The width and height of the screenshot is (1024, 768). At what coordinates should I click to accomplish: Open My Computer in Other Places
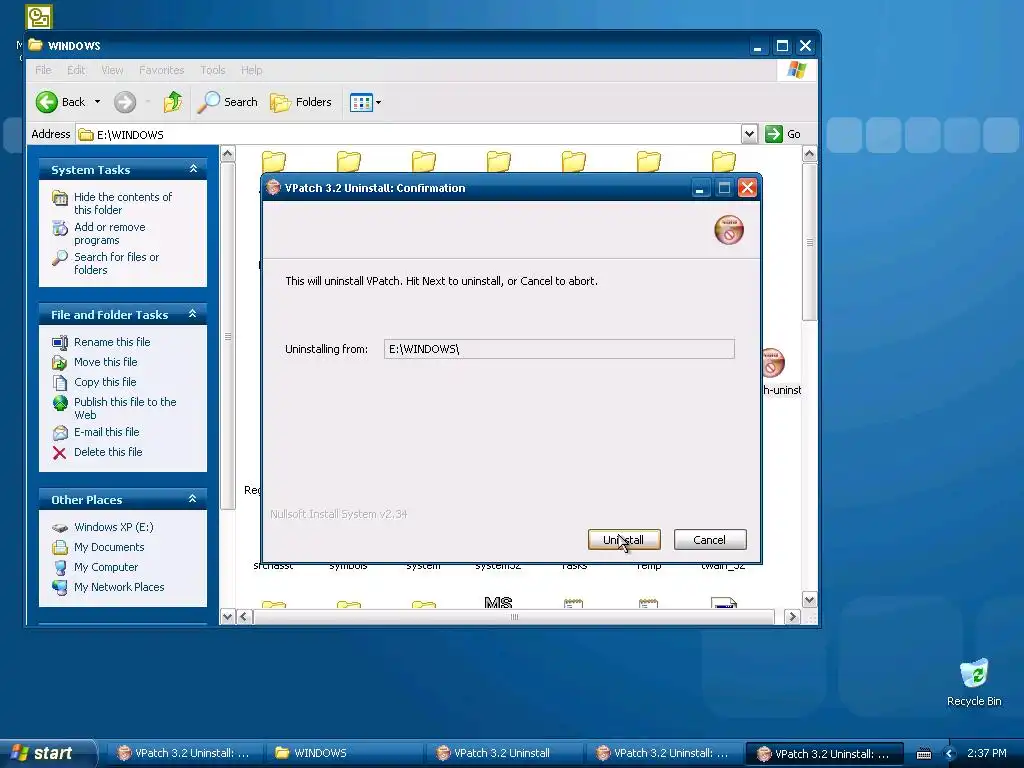pos(106,568)
